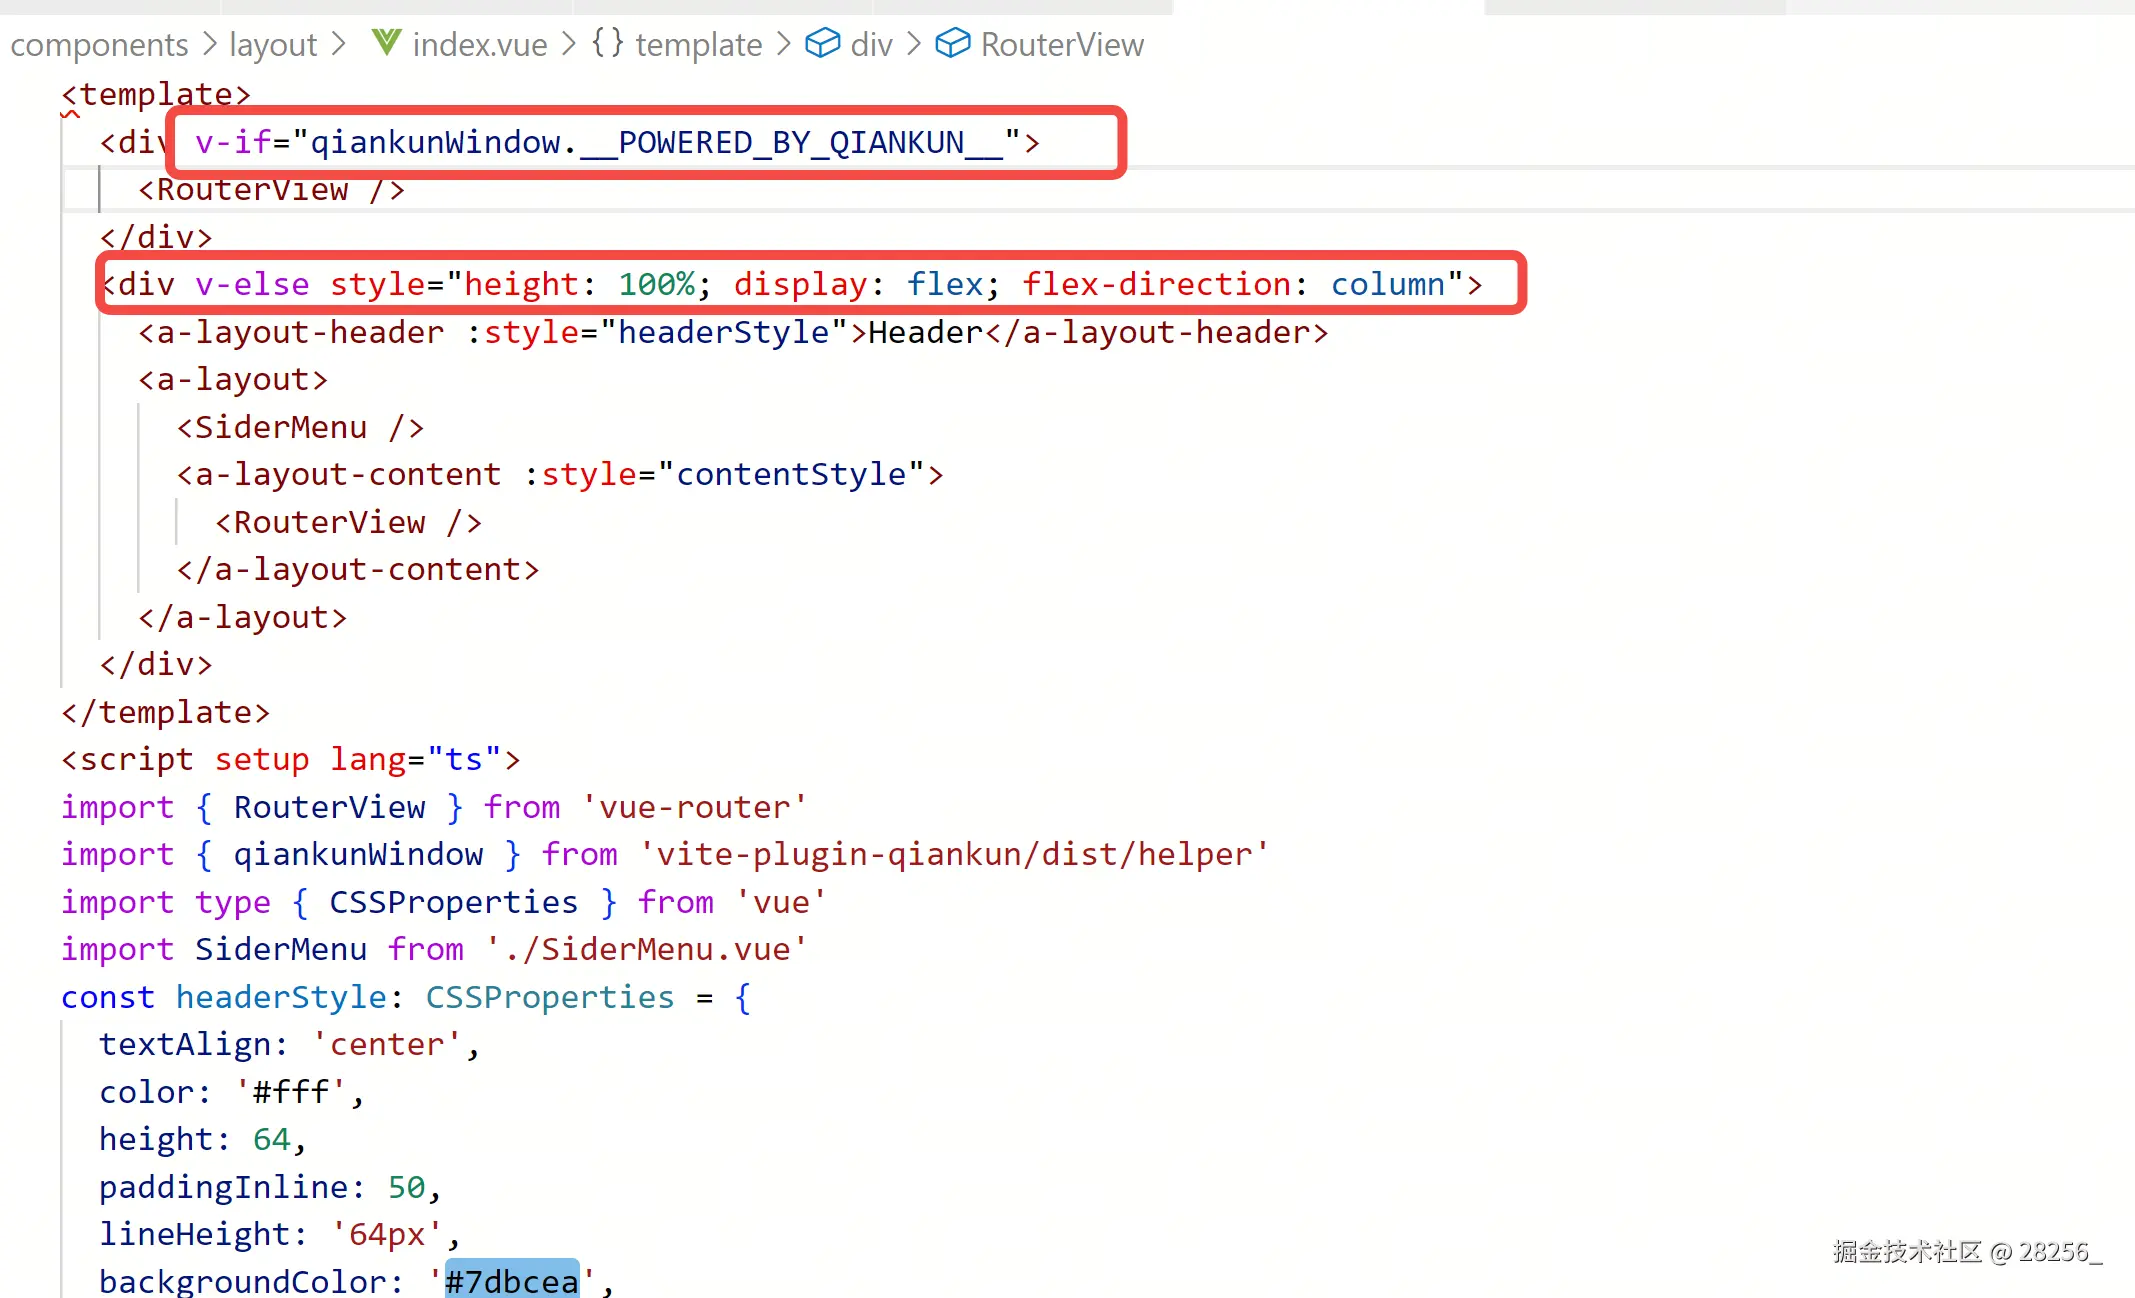Click the headerStyle constant declaration
This screenshot has width=2135, height=1298.
pos(281,997)
